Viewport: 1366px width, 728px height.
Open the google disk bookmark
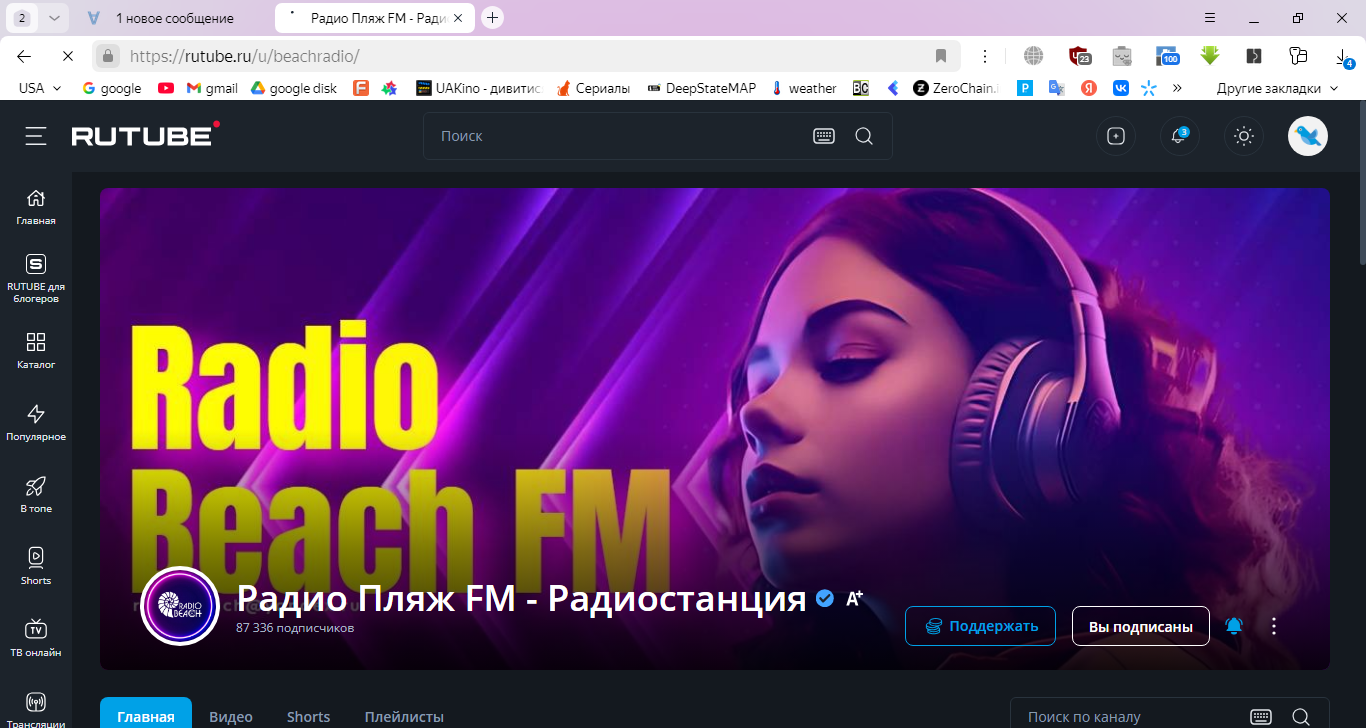point(294,88)
